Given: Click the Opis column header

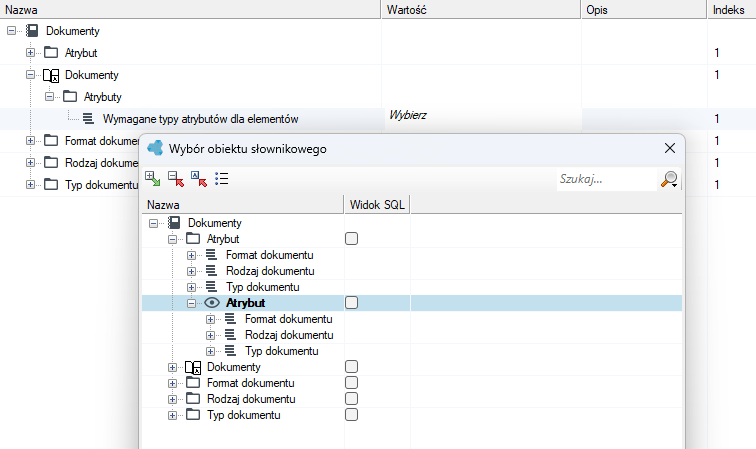Looking at the screenshot, I should [x=644, y=10].
